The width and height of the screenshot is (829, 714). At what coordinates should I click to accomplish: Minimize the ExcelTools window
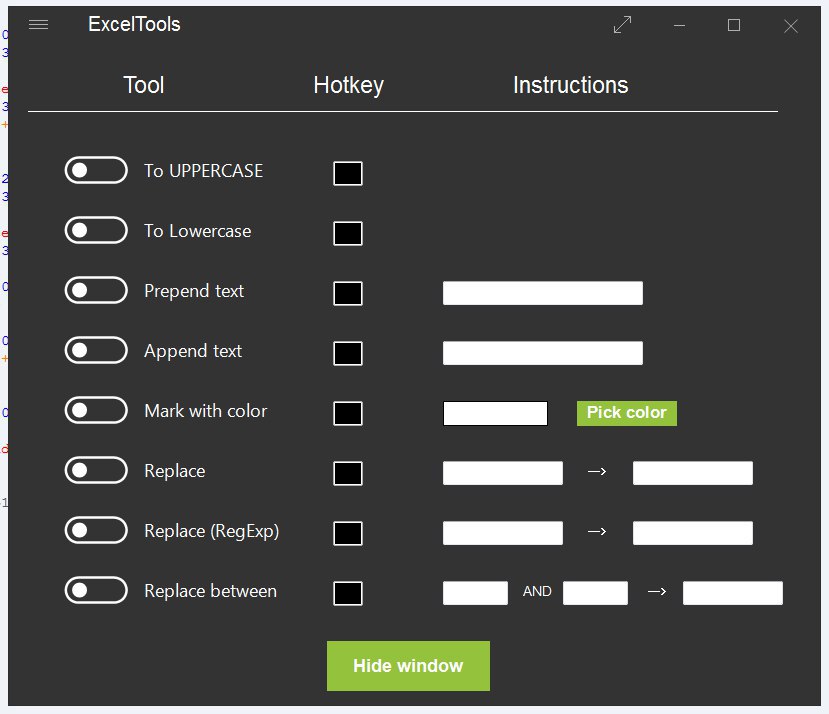click(x=679, y=25)
